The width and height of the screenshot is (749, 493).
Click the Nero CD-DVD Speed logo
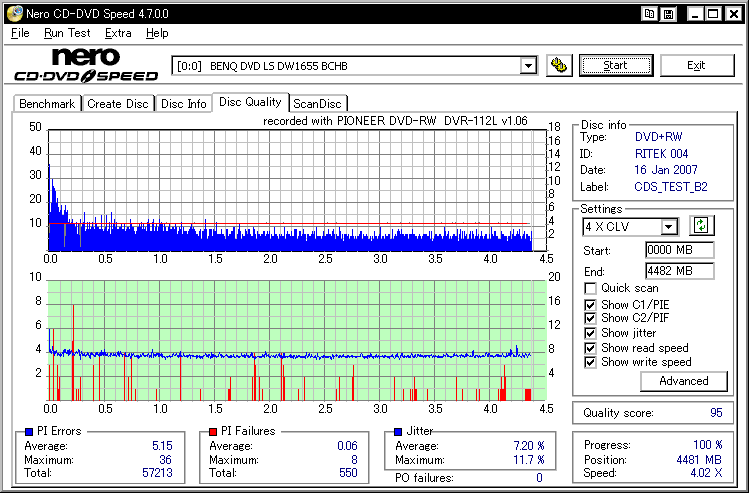coord(86,65)
